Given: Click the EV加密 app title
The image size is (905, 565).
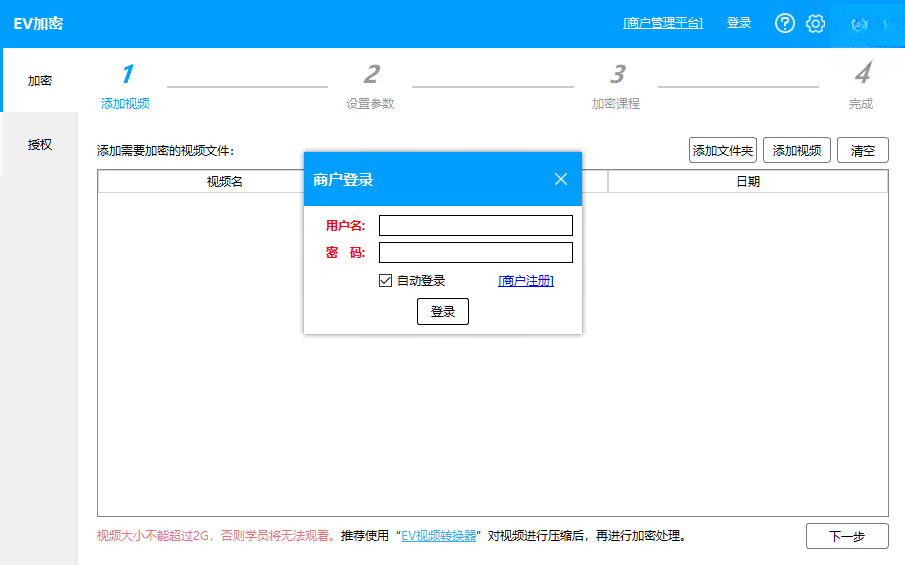Looking at the screenshot, I should click(38, 24).
